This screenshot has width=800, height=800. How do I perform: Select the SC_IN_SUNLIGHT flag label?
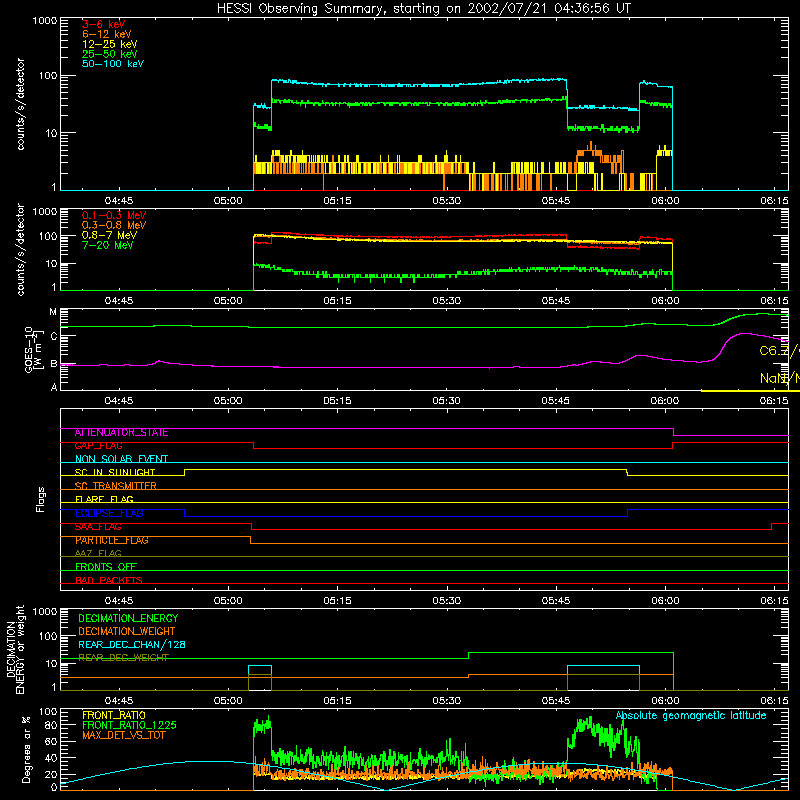click(x=115, y=472)
